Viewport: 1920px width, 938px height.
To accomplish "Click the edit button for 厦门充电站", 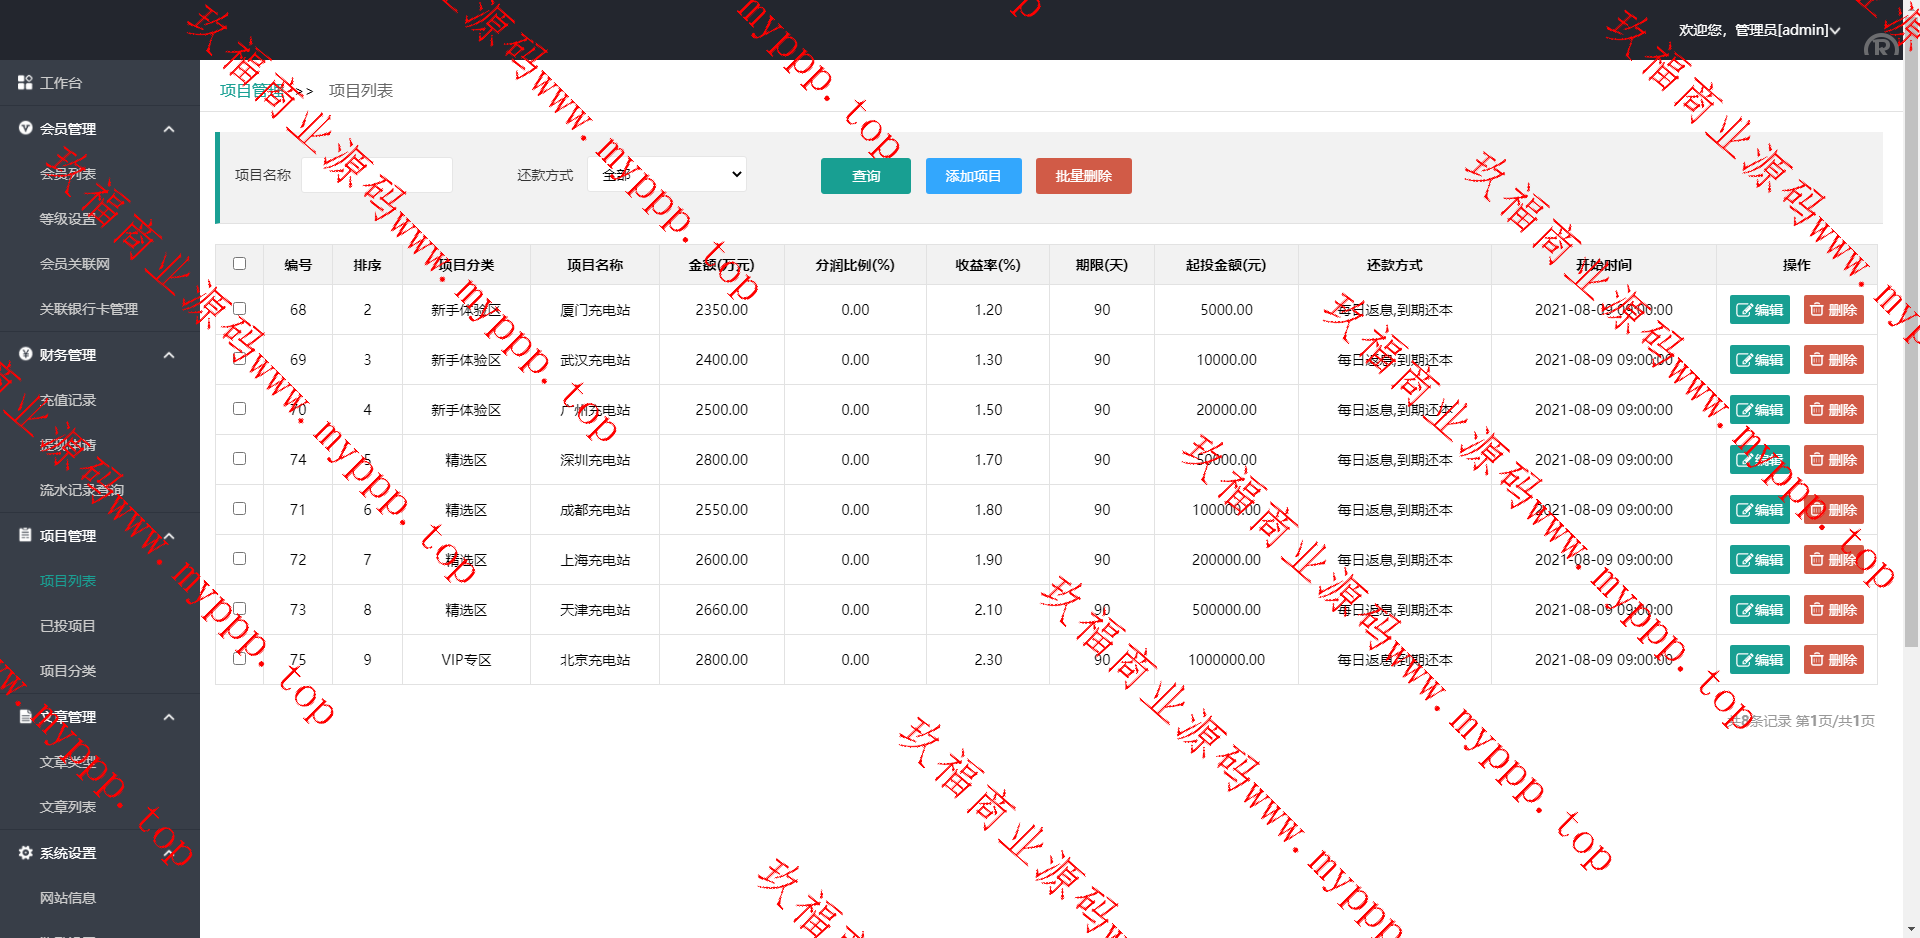I will point(1759,310).
